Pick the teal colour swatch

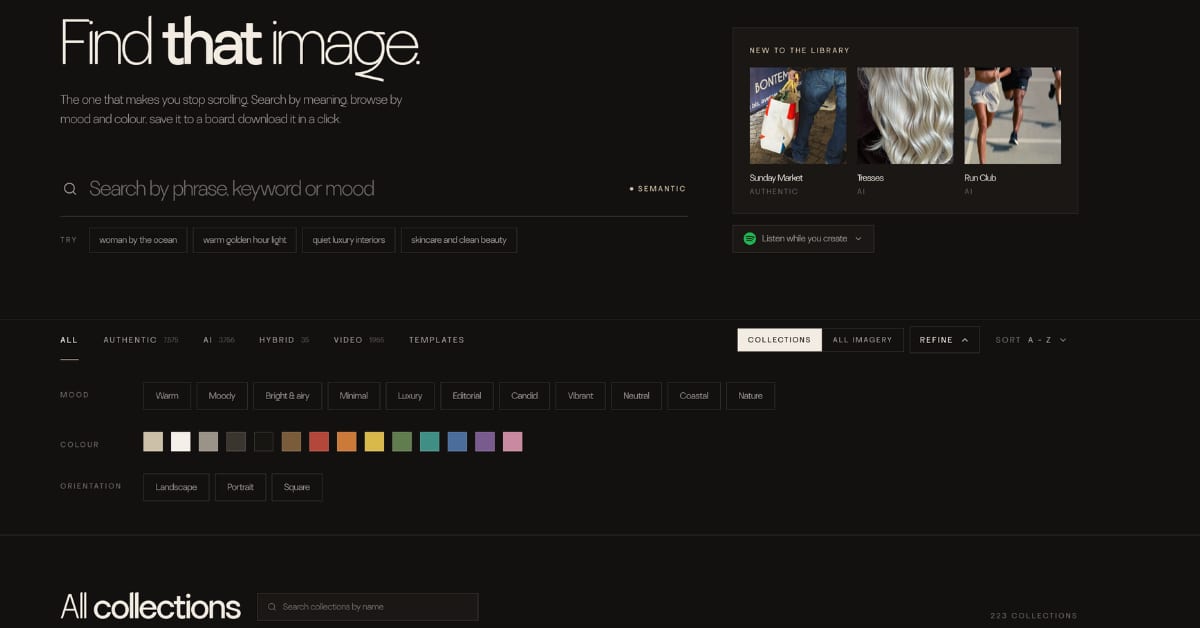point(430,442)
